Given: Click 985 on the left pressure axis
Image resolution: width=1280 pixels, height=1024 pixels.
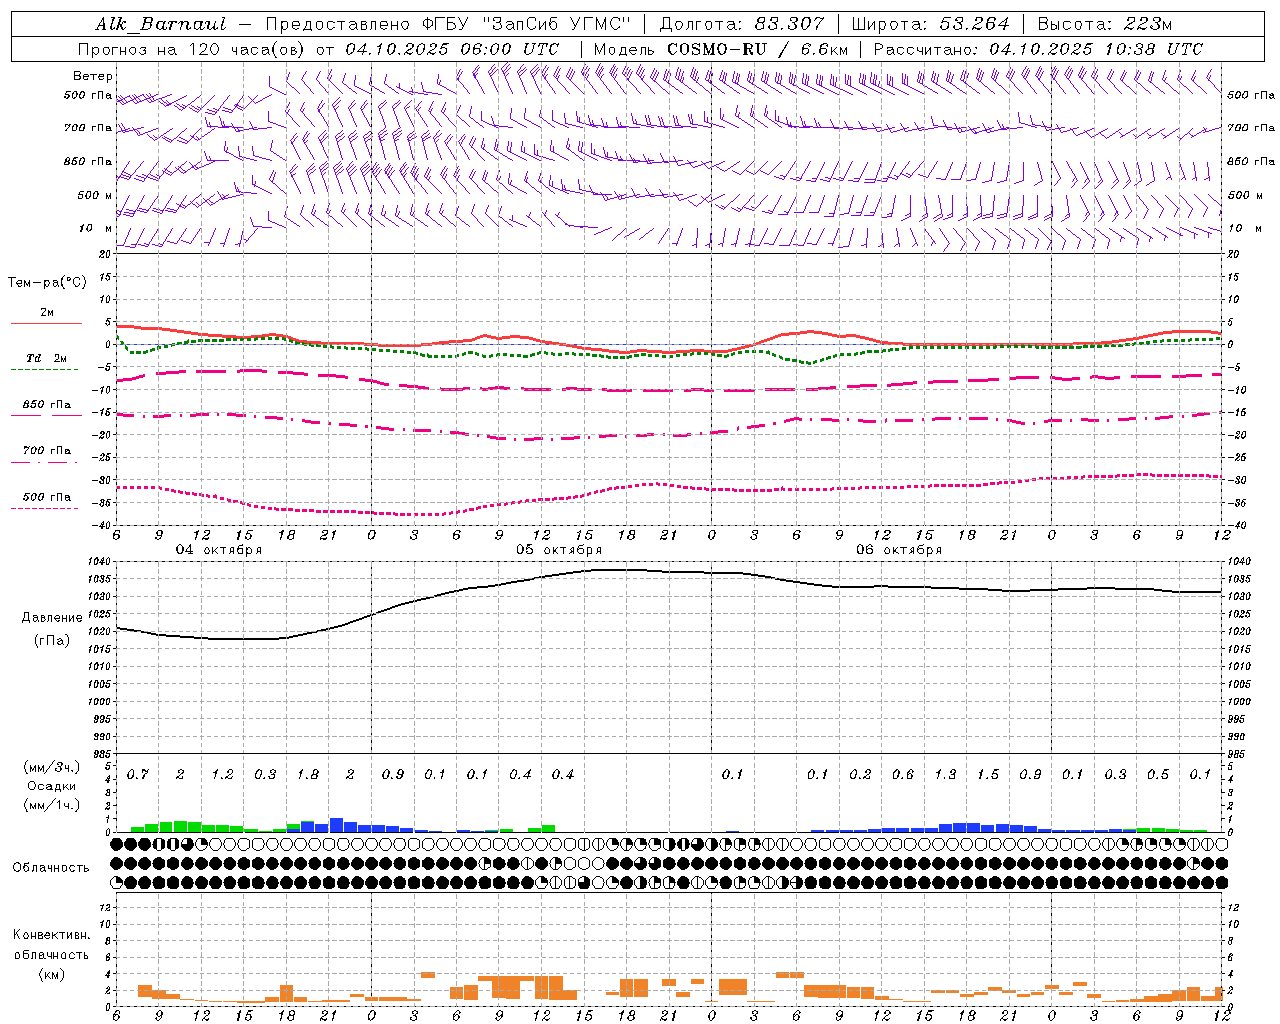Looking at the screenshot, I should [x=103, y=754].
